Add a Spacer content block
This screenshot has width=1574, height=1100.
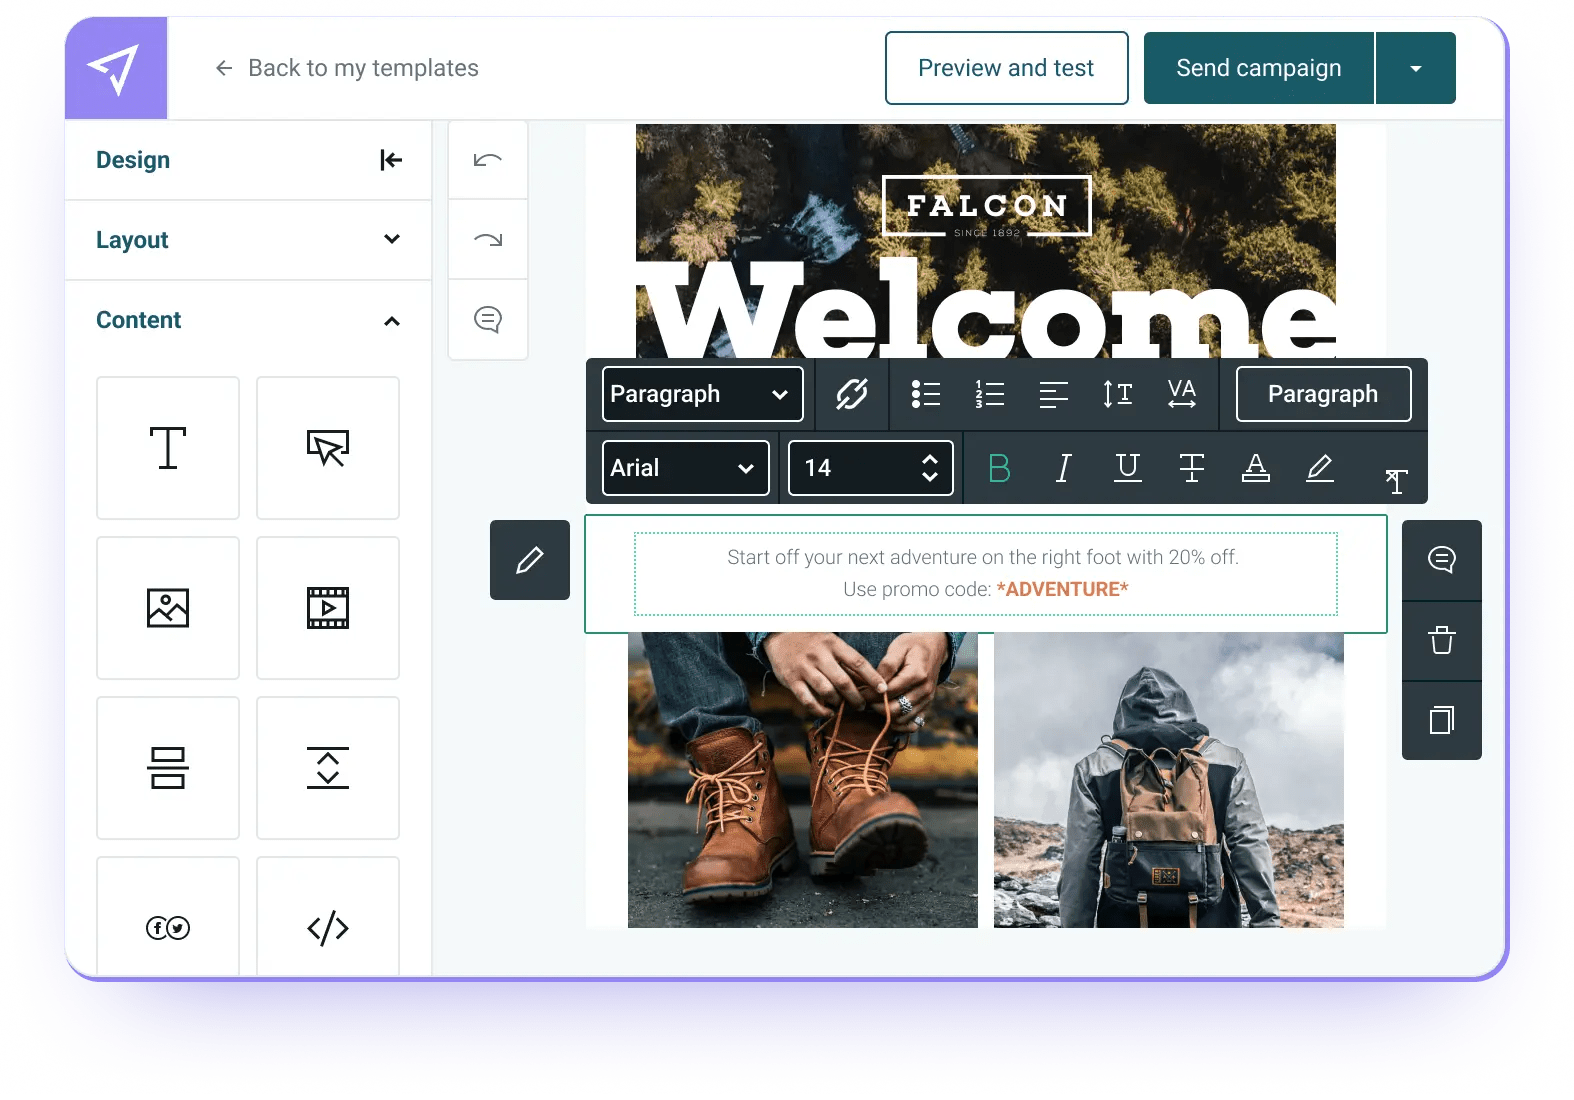pyautogui.click(x=328, y=768)
